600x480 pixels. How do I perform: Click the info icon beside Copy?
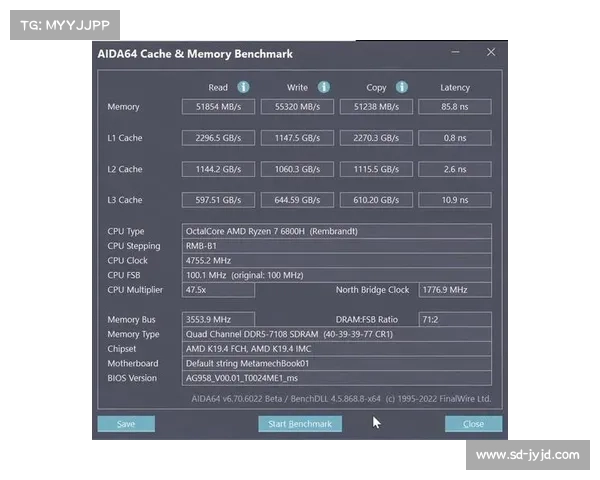point(401,87)
